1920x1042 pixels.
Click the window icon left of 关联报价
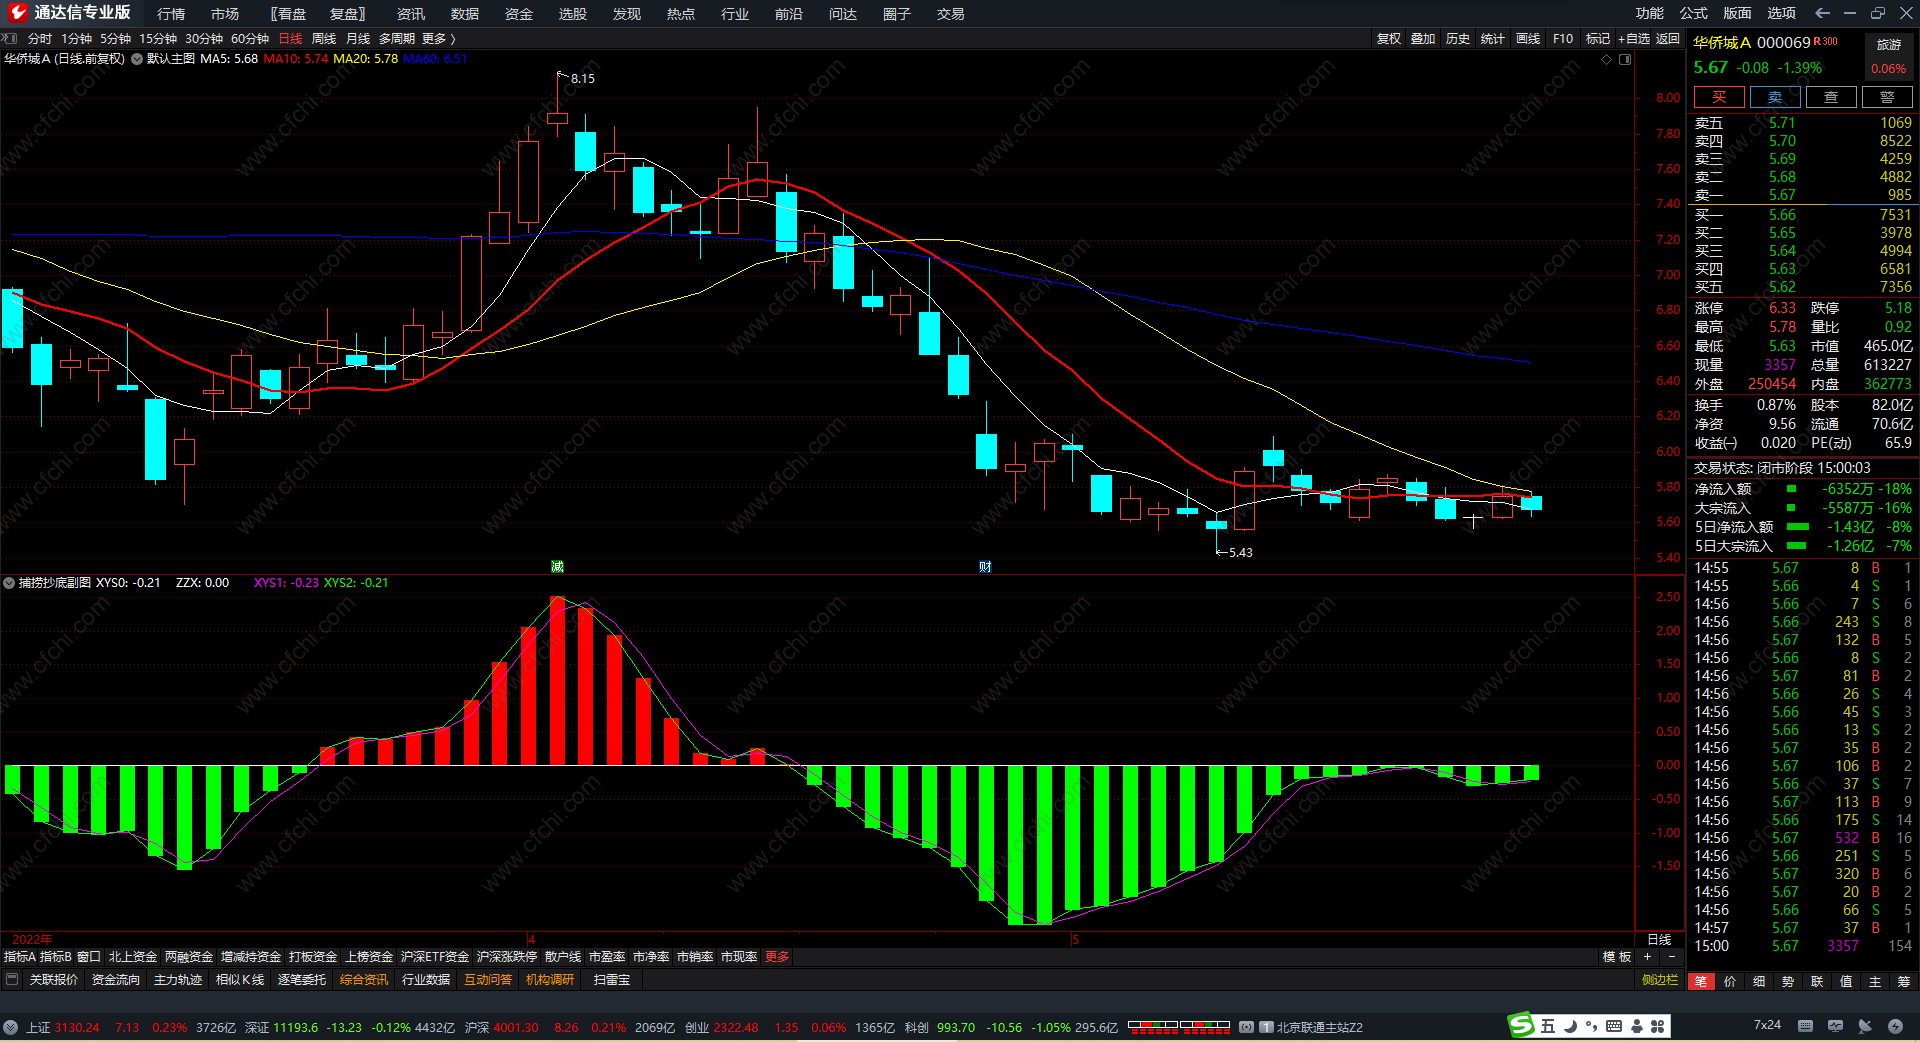12,980
